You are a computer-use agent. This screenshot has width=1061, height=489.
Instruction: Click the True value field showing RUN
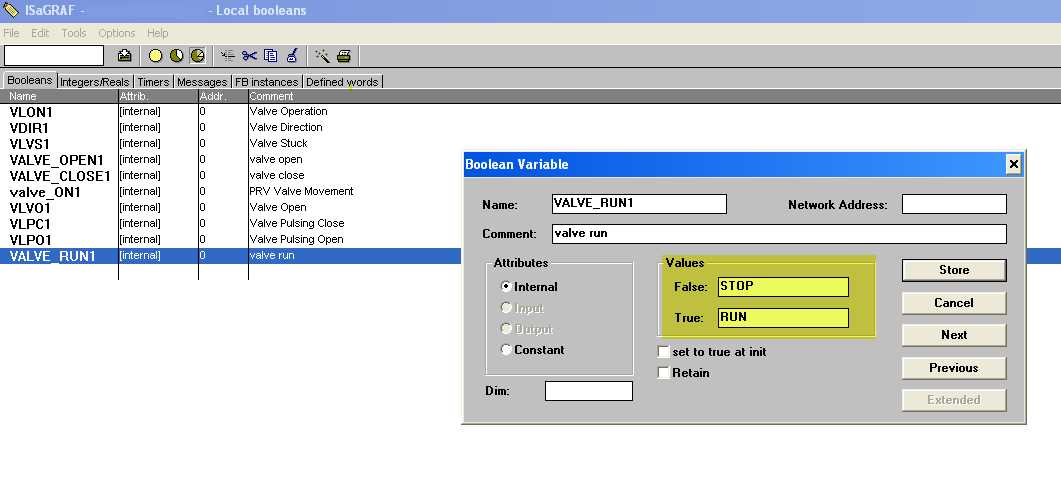[x=783, y=318]
